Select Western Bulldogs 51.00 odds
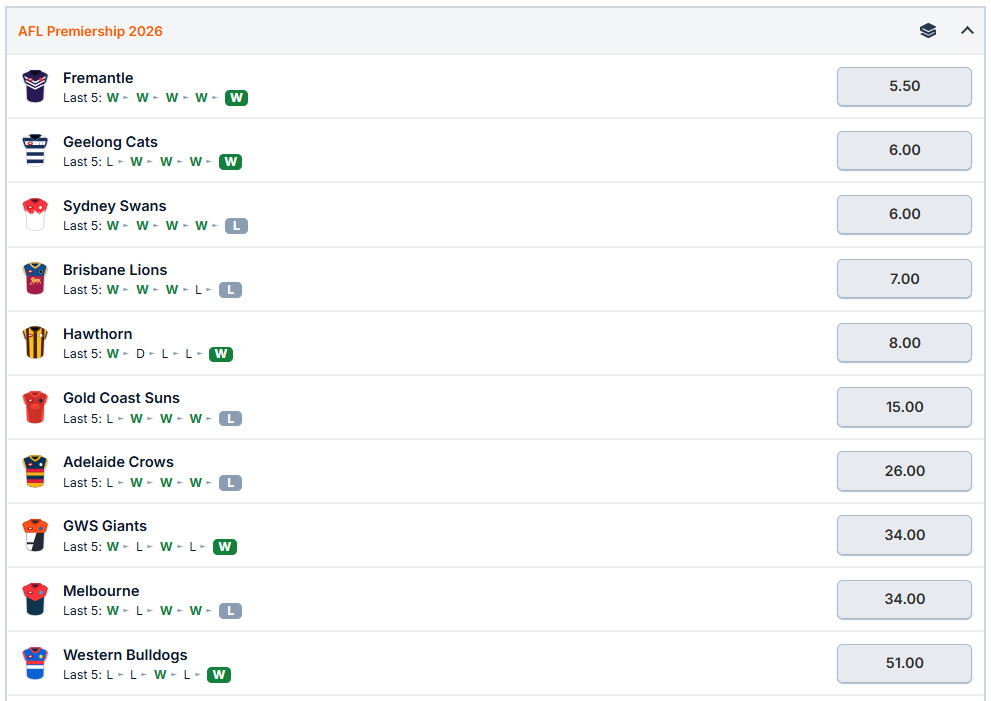Viewport: 991px width, 701px height. tap(904, 663)
